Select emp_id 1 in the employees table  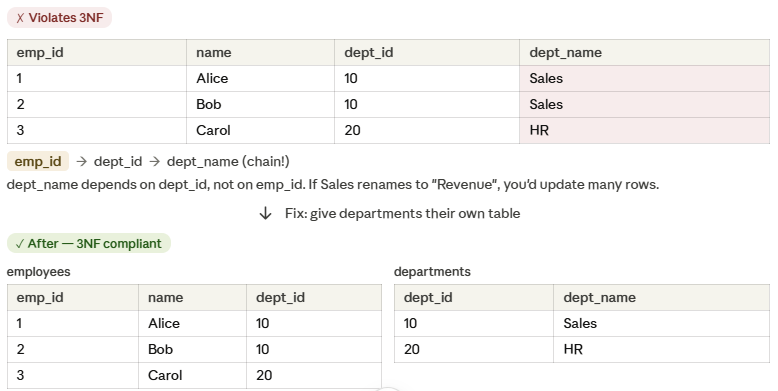tap(73, 324)
